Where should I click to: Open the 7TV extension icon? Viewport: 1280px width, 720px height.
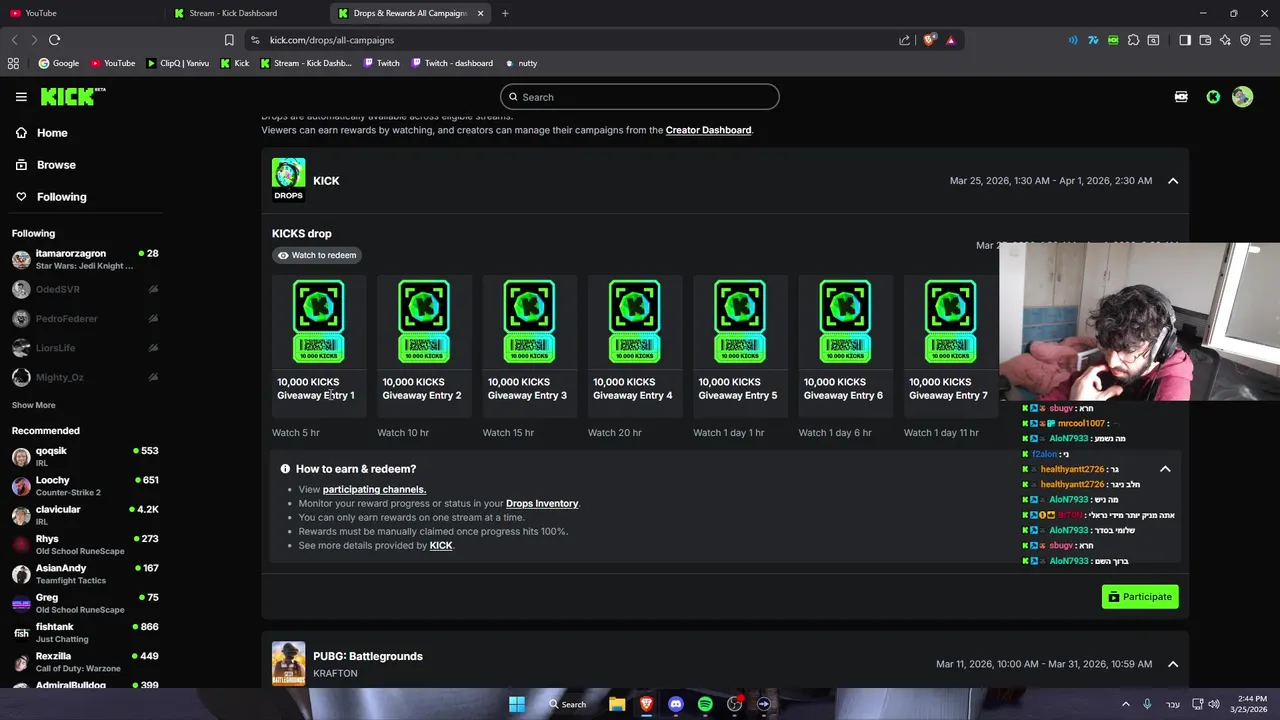pos(1093,40)
